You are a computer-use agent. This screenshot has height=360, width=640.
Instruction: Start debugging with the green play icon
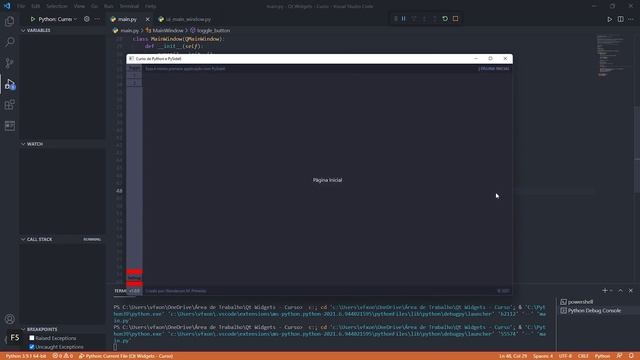[x=33, y=19]
